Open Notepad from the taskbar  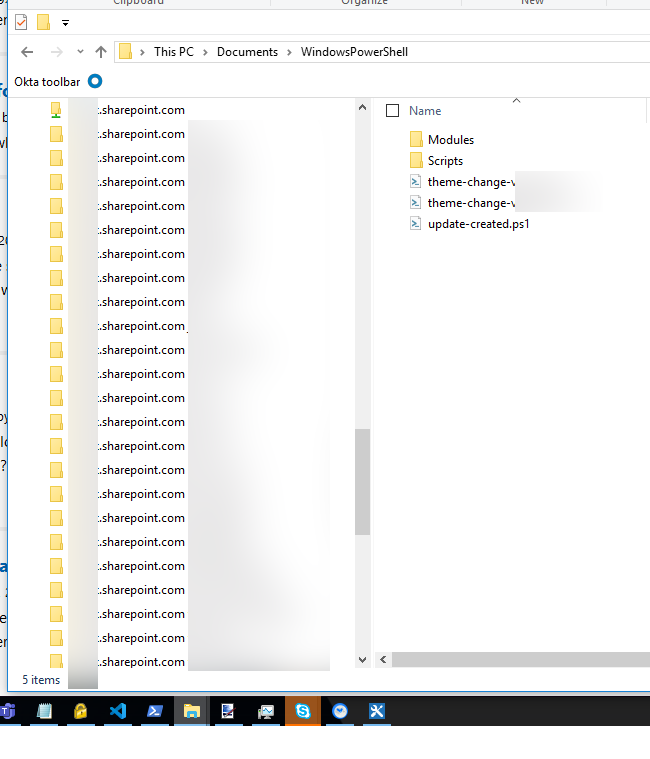(x=44, y=711)
